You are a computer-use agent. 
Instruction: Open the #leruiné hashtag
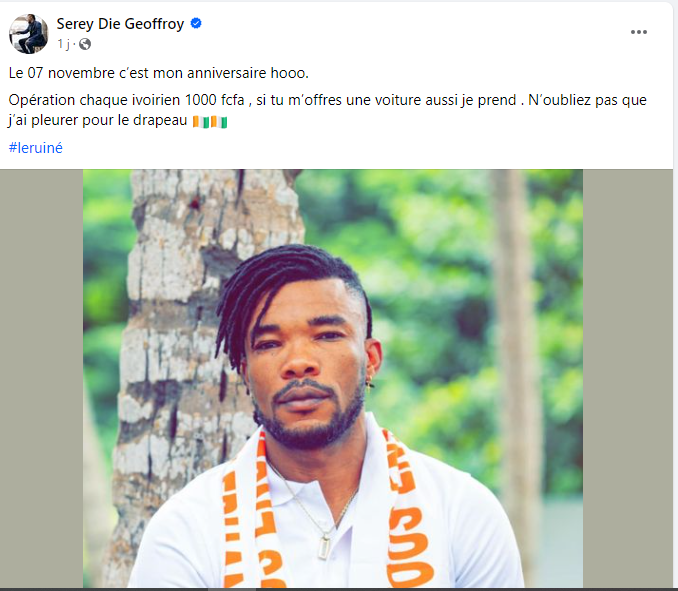click(x=35, y=148)
